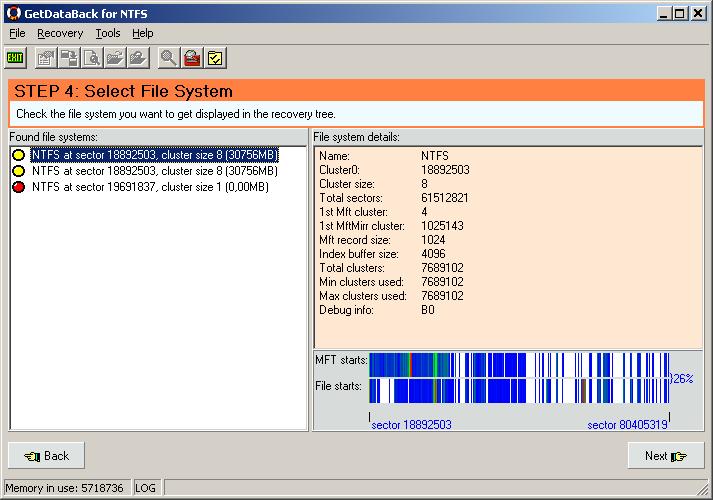Screen dimensions: 713x500
Task: Click red status dot of sector 19691837 entry
Action: click(19, 187)
